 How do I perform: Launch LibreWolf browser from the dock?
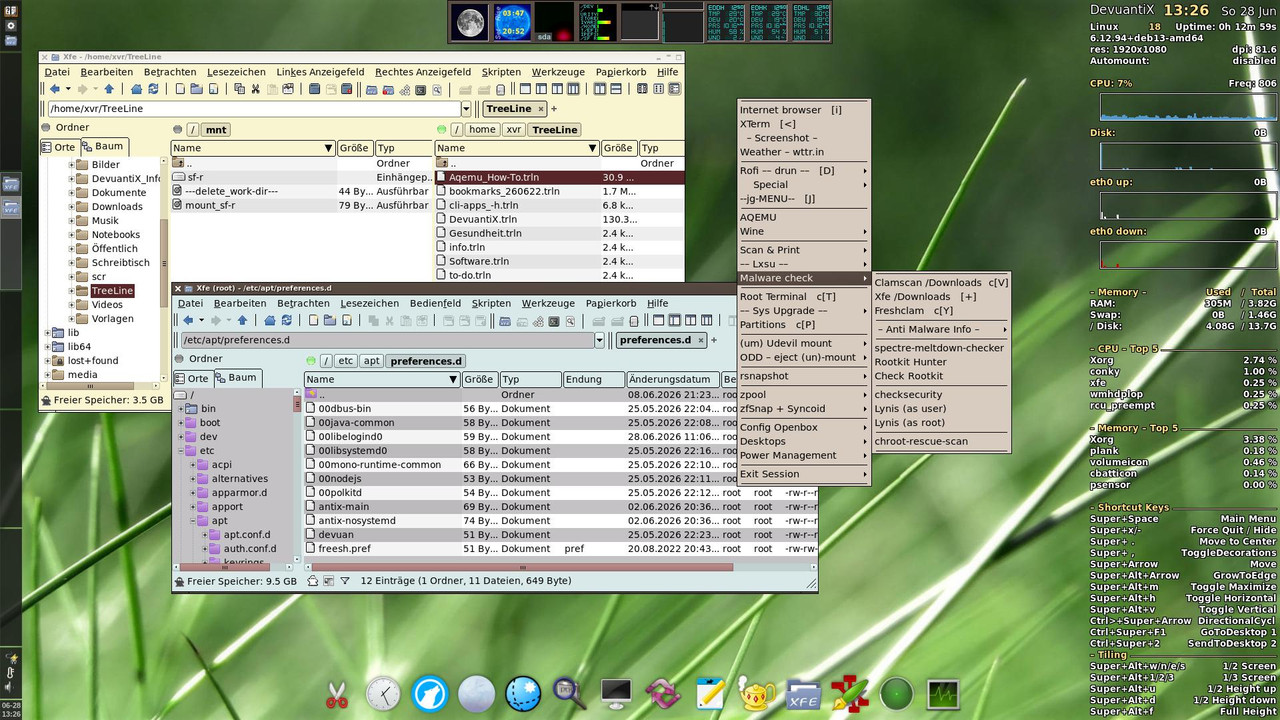430,693
